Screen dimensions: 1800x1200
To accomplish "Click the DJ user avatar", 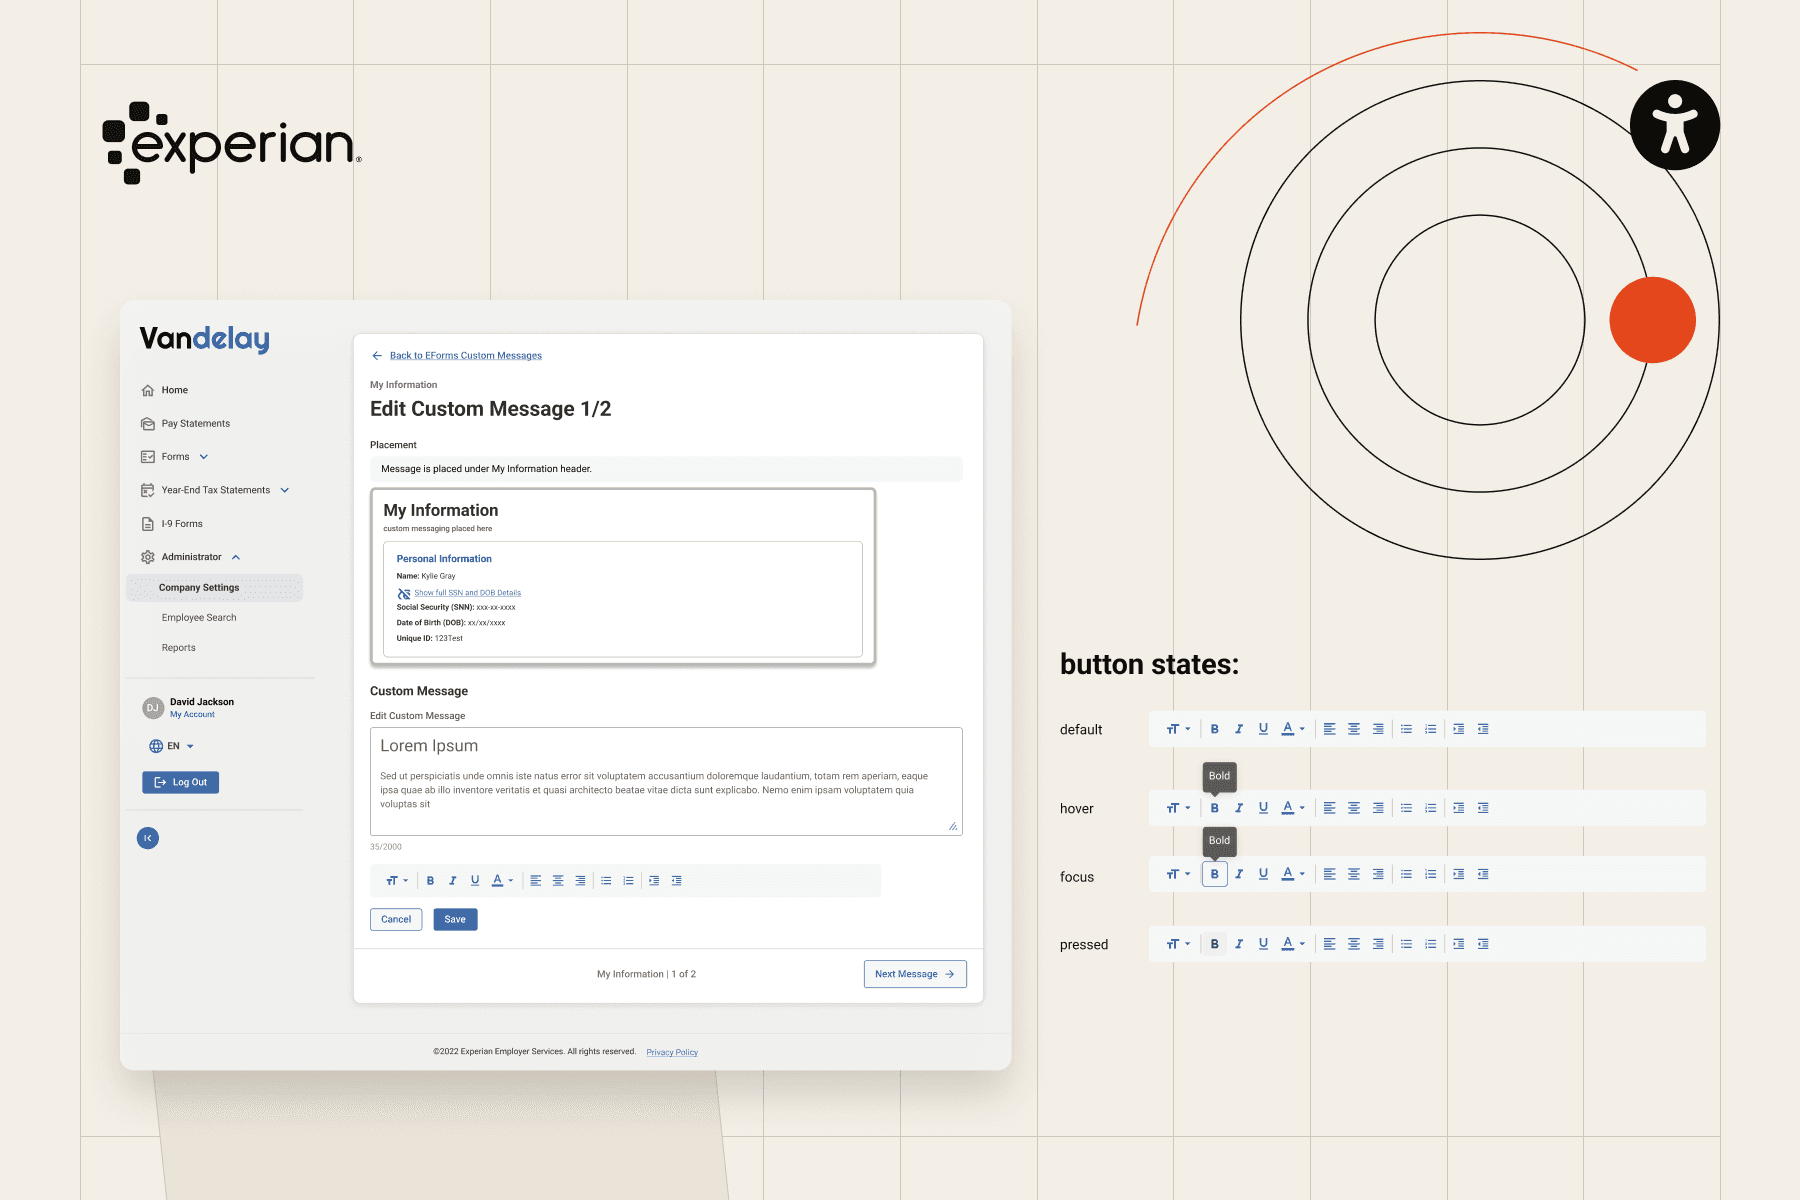I will pos(152,708).
